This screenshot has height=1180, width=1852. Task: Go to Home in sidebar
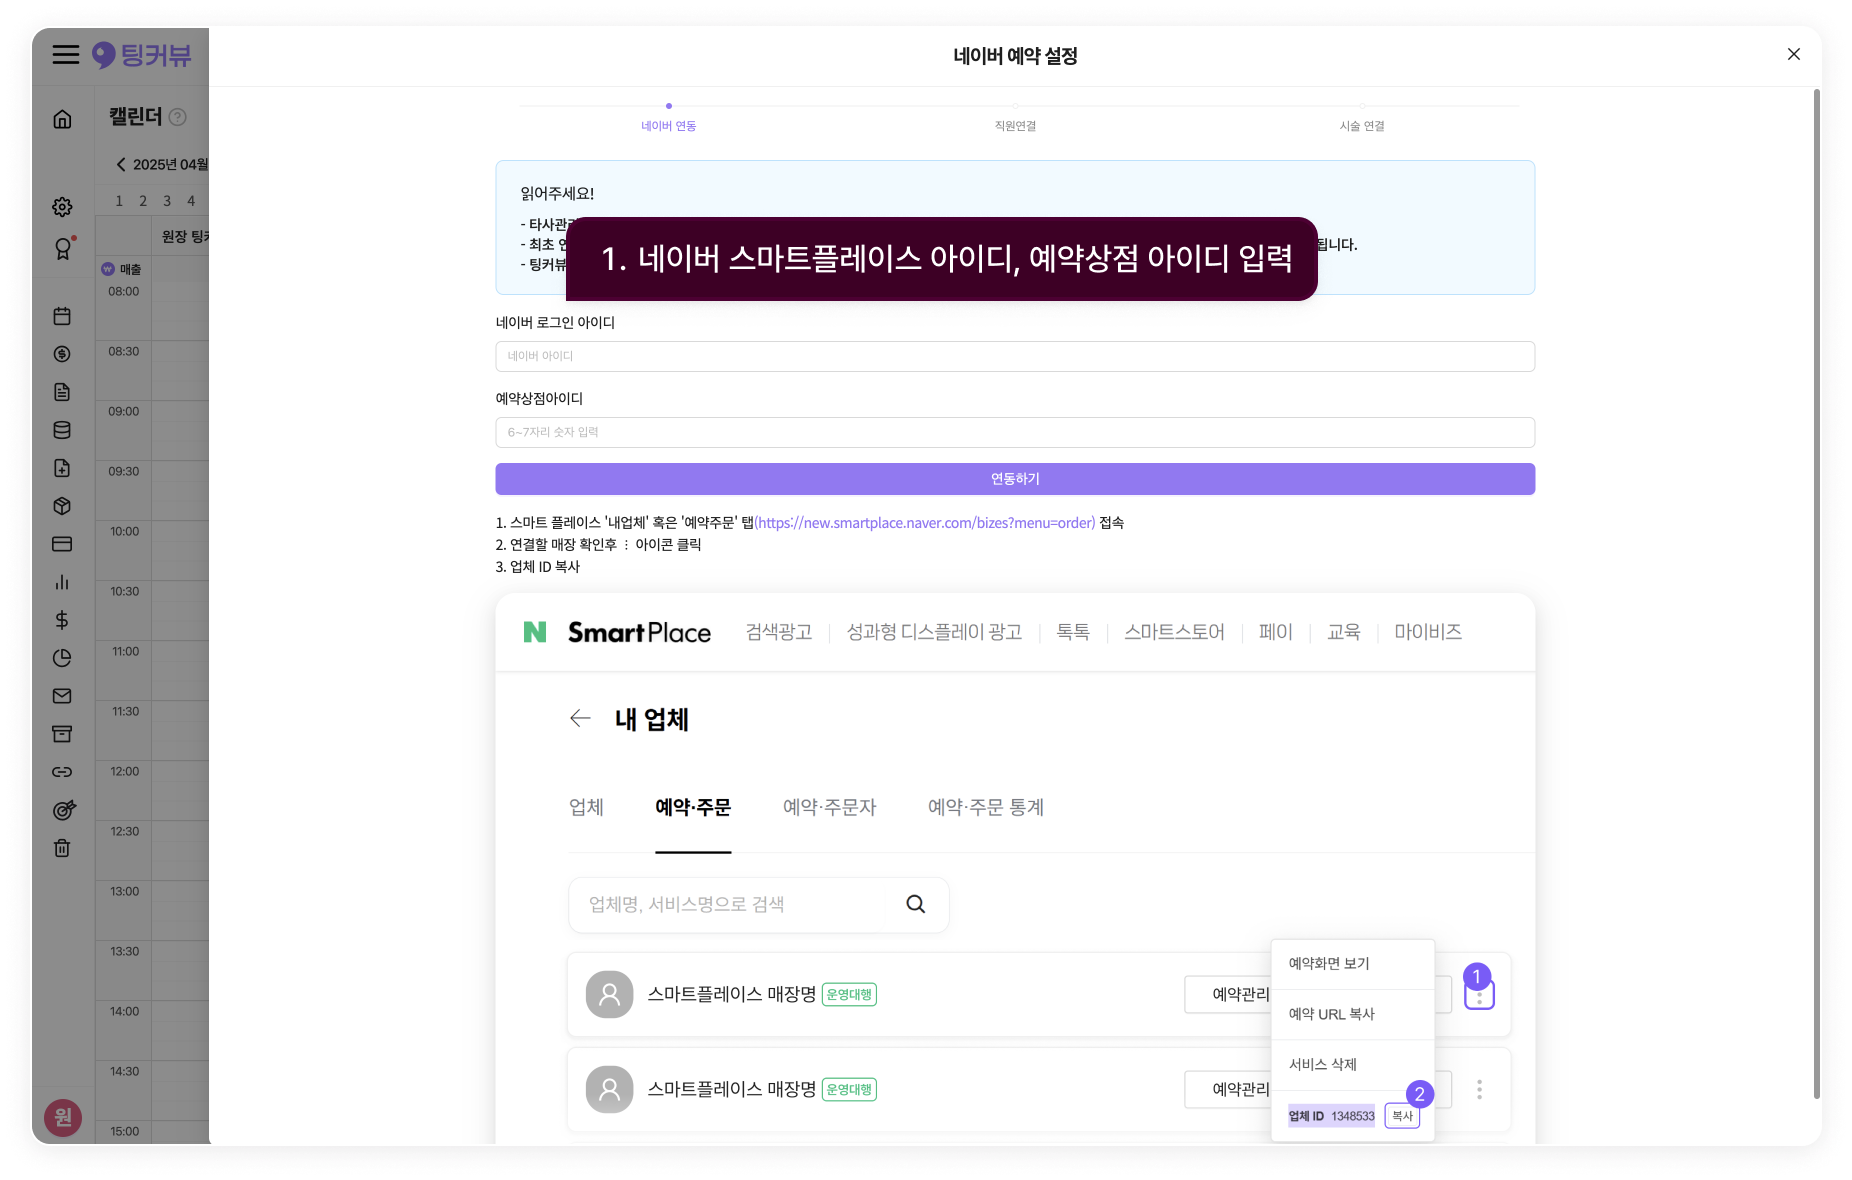pos(62,120)
